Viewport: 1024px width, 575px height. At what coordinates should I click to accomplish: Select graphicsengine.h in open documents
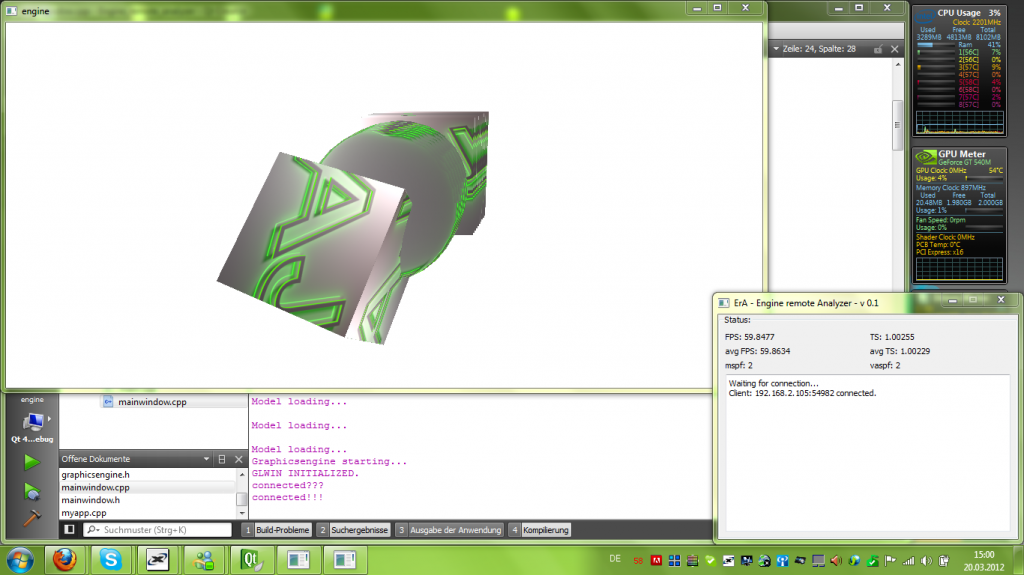pos(95,474)
